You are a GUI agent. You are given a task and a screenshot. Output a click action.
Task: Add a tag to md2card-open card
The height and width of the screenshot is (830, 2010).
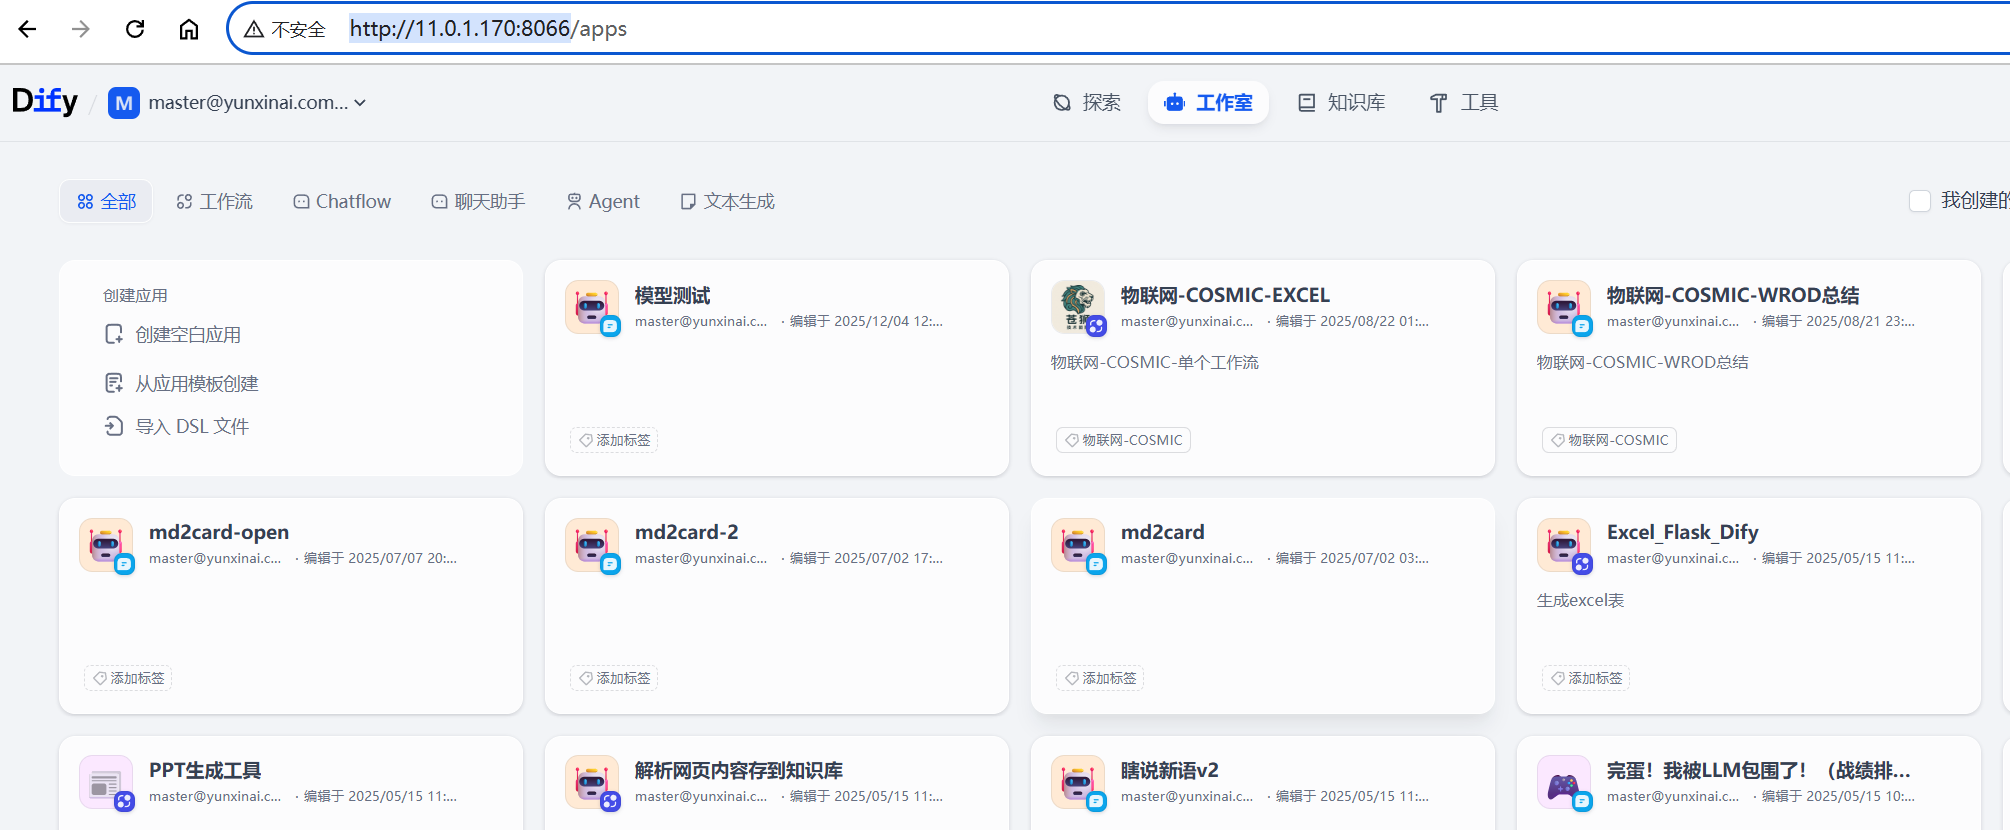[x=128, y=678]
